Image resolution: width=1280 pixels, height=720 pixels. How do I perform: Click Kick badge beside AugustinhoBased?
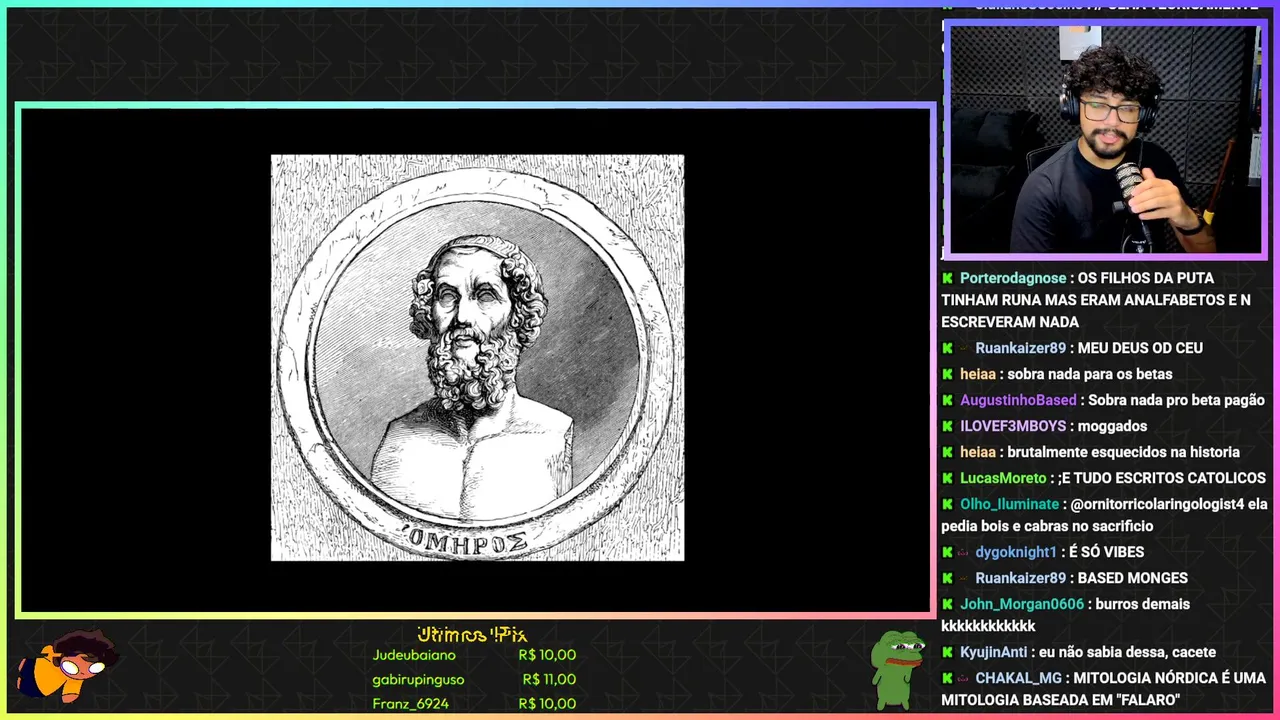pos(947,400)
